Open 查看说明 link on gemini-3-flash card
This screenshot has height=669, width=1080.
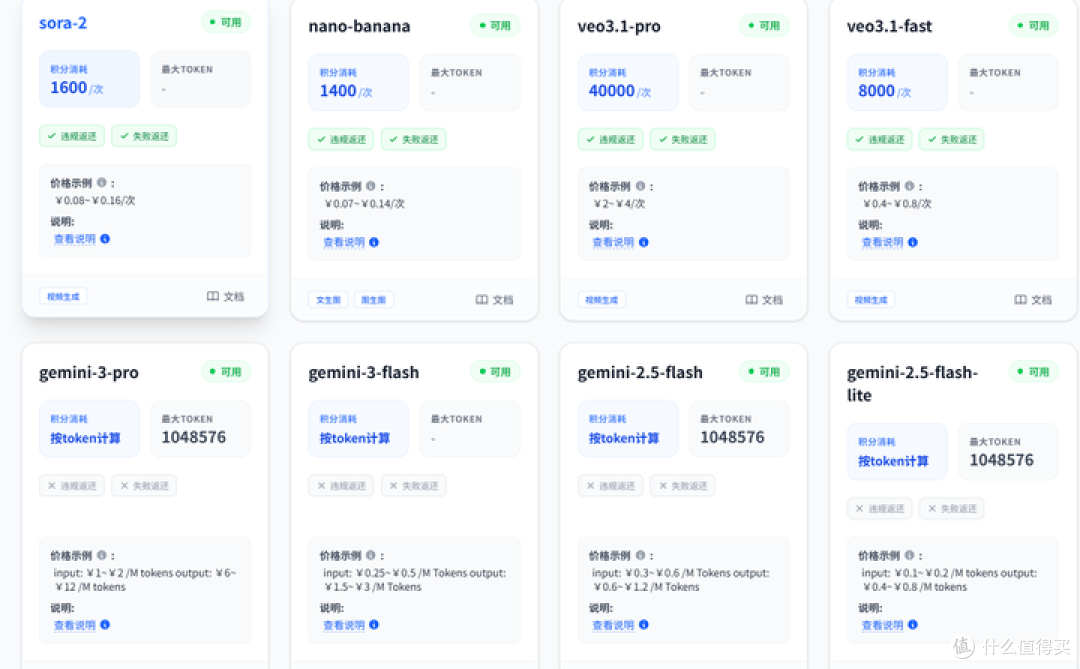point(344,625)
